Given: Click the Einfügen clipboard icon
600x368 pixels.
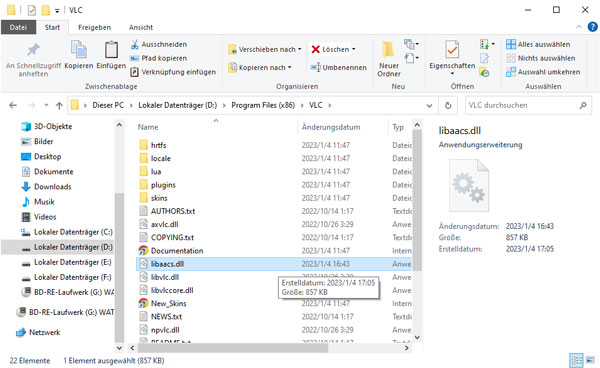Looking at the screenshot, I should 111,50.
